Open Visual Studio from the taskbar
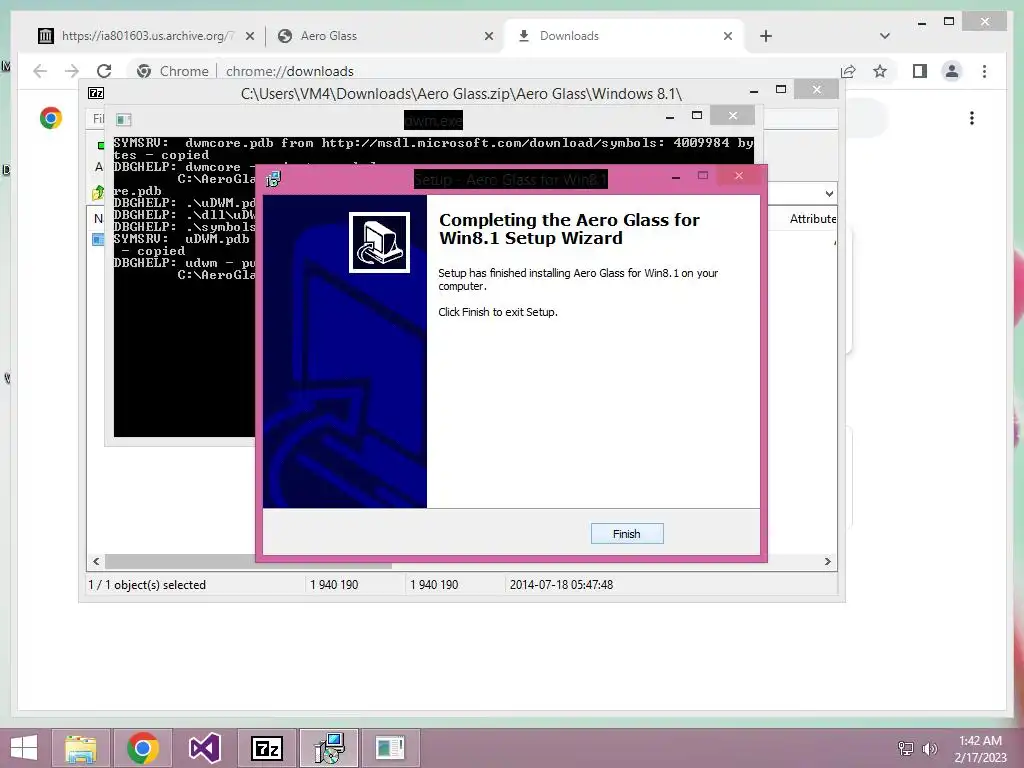Screen dimensions: 1024x768 point(204,748)
